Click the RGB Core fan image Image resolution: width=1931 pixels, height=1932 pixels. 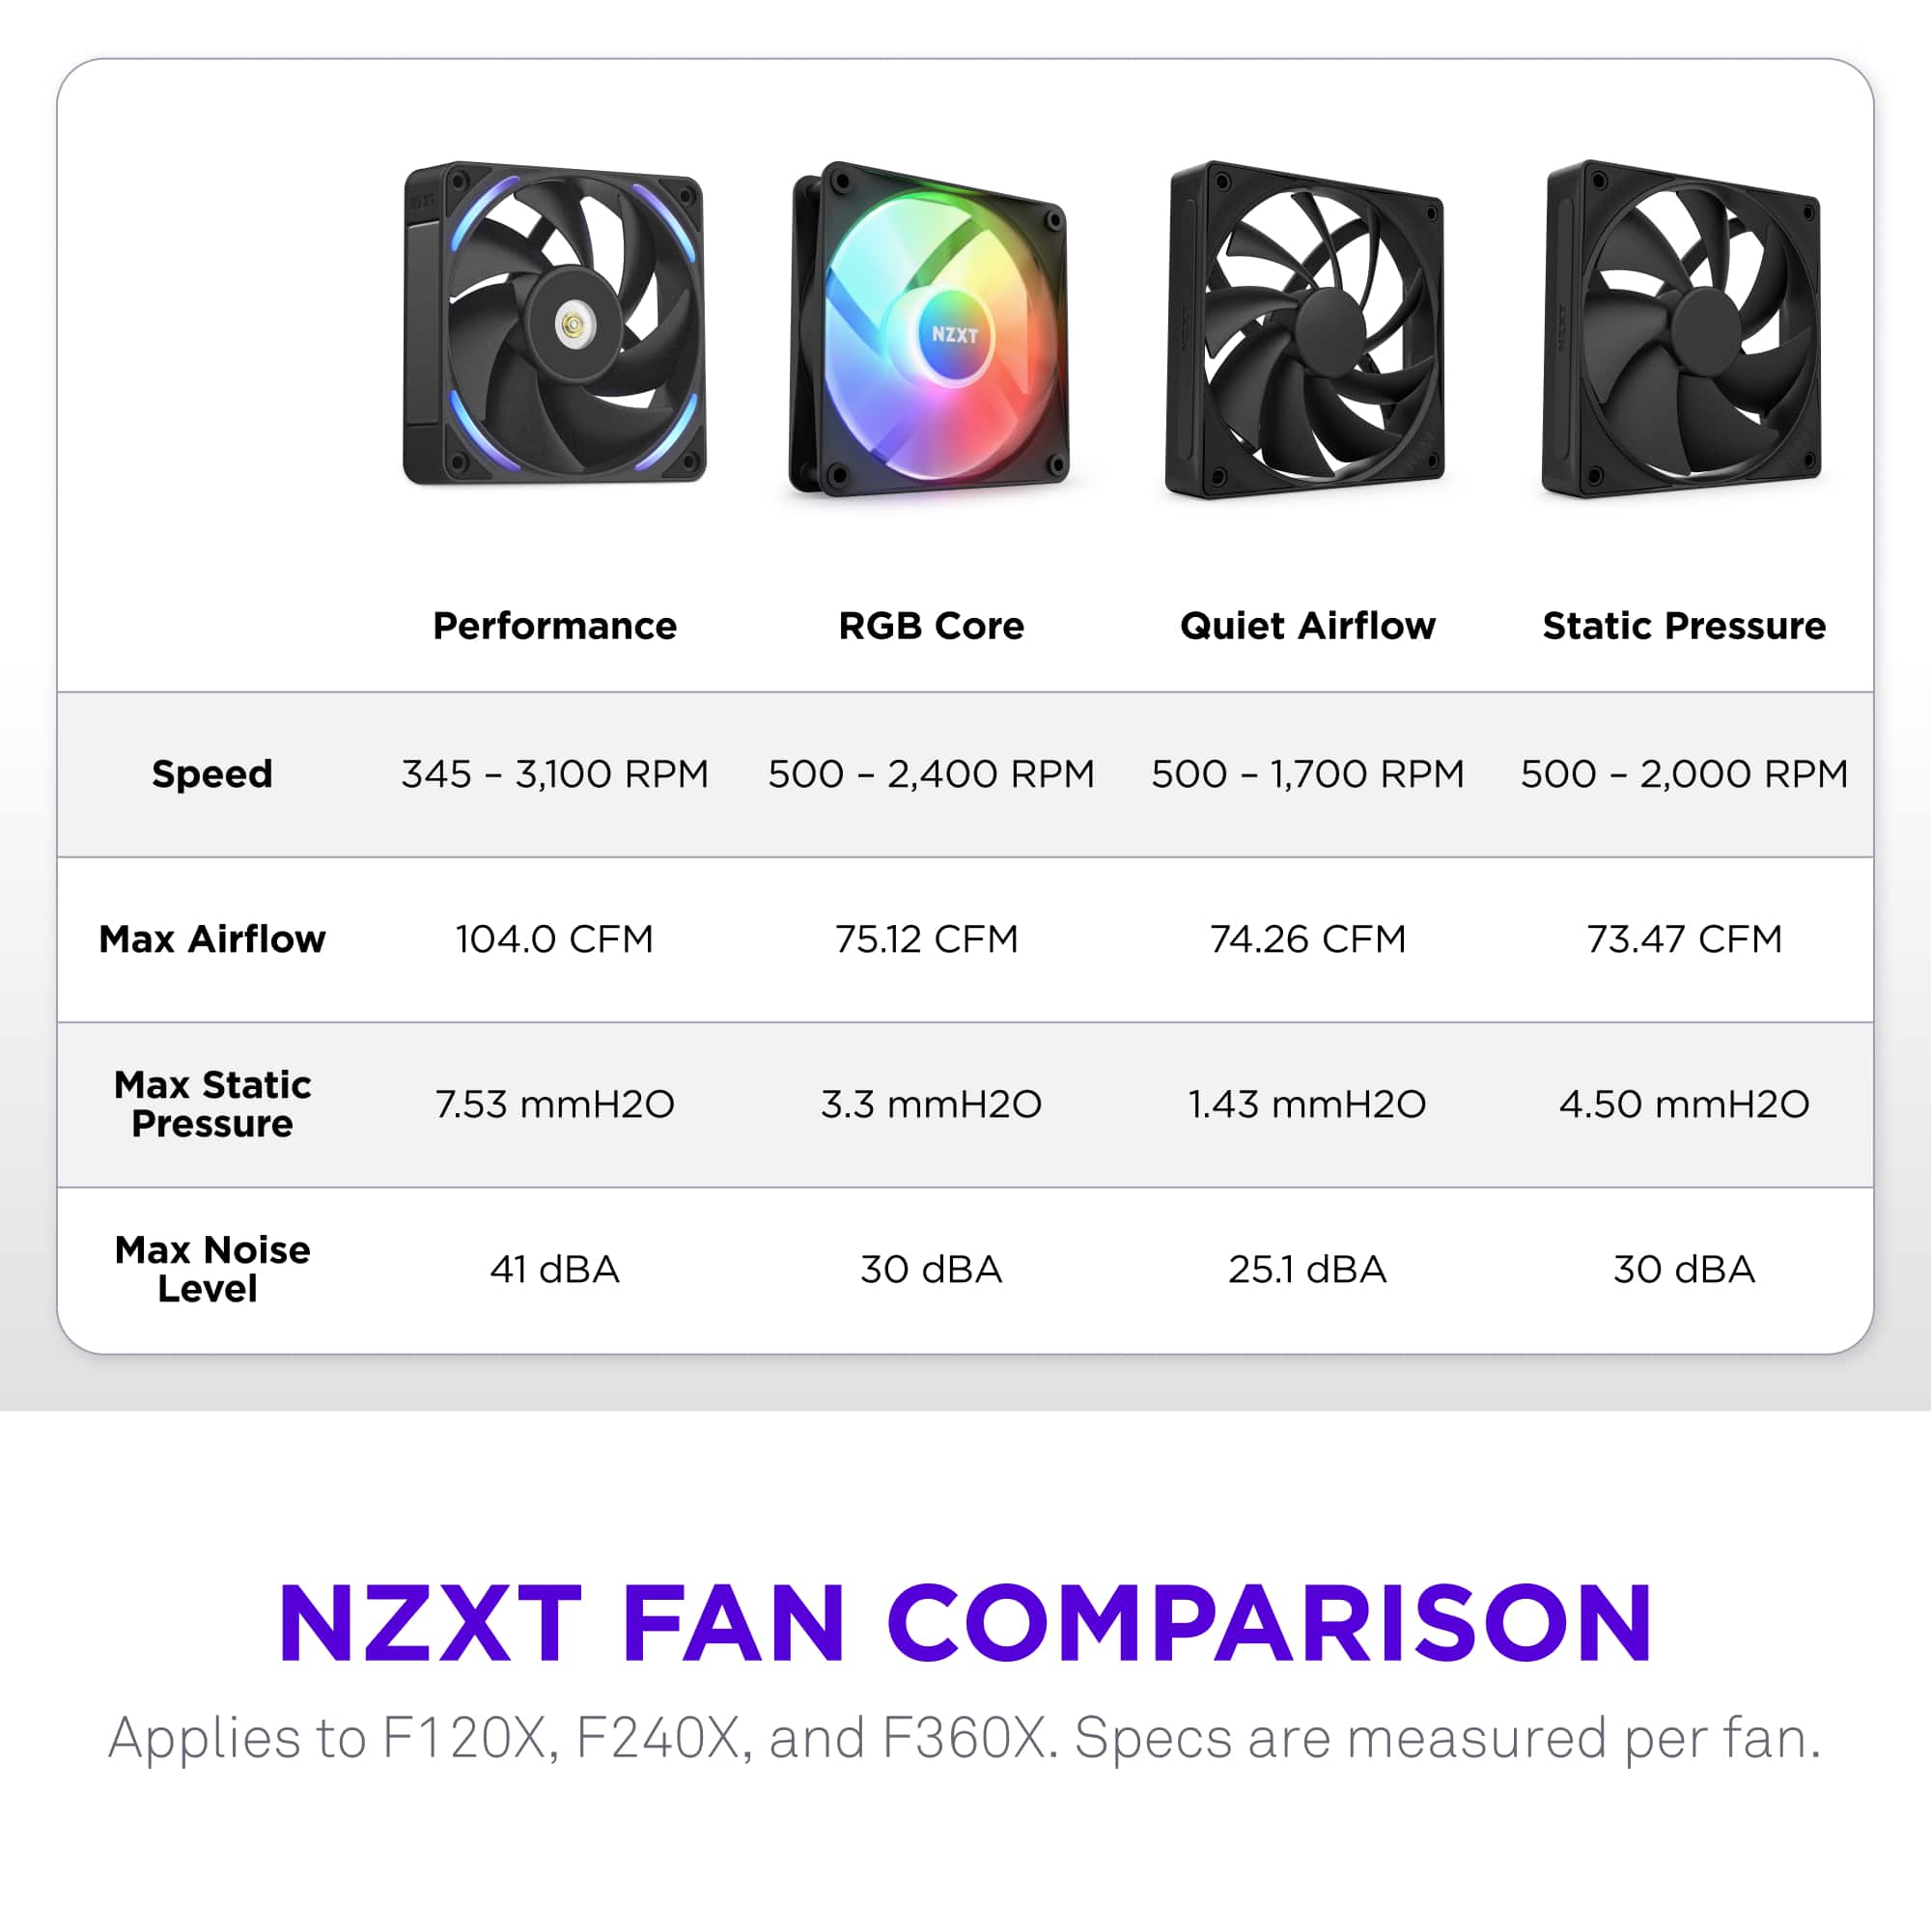pos(930,330)
